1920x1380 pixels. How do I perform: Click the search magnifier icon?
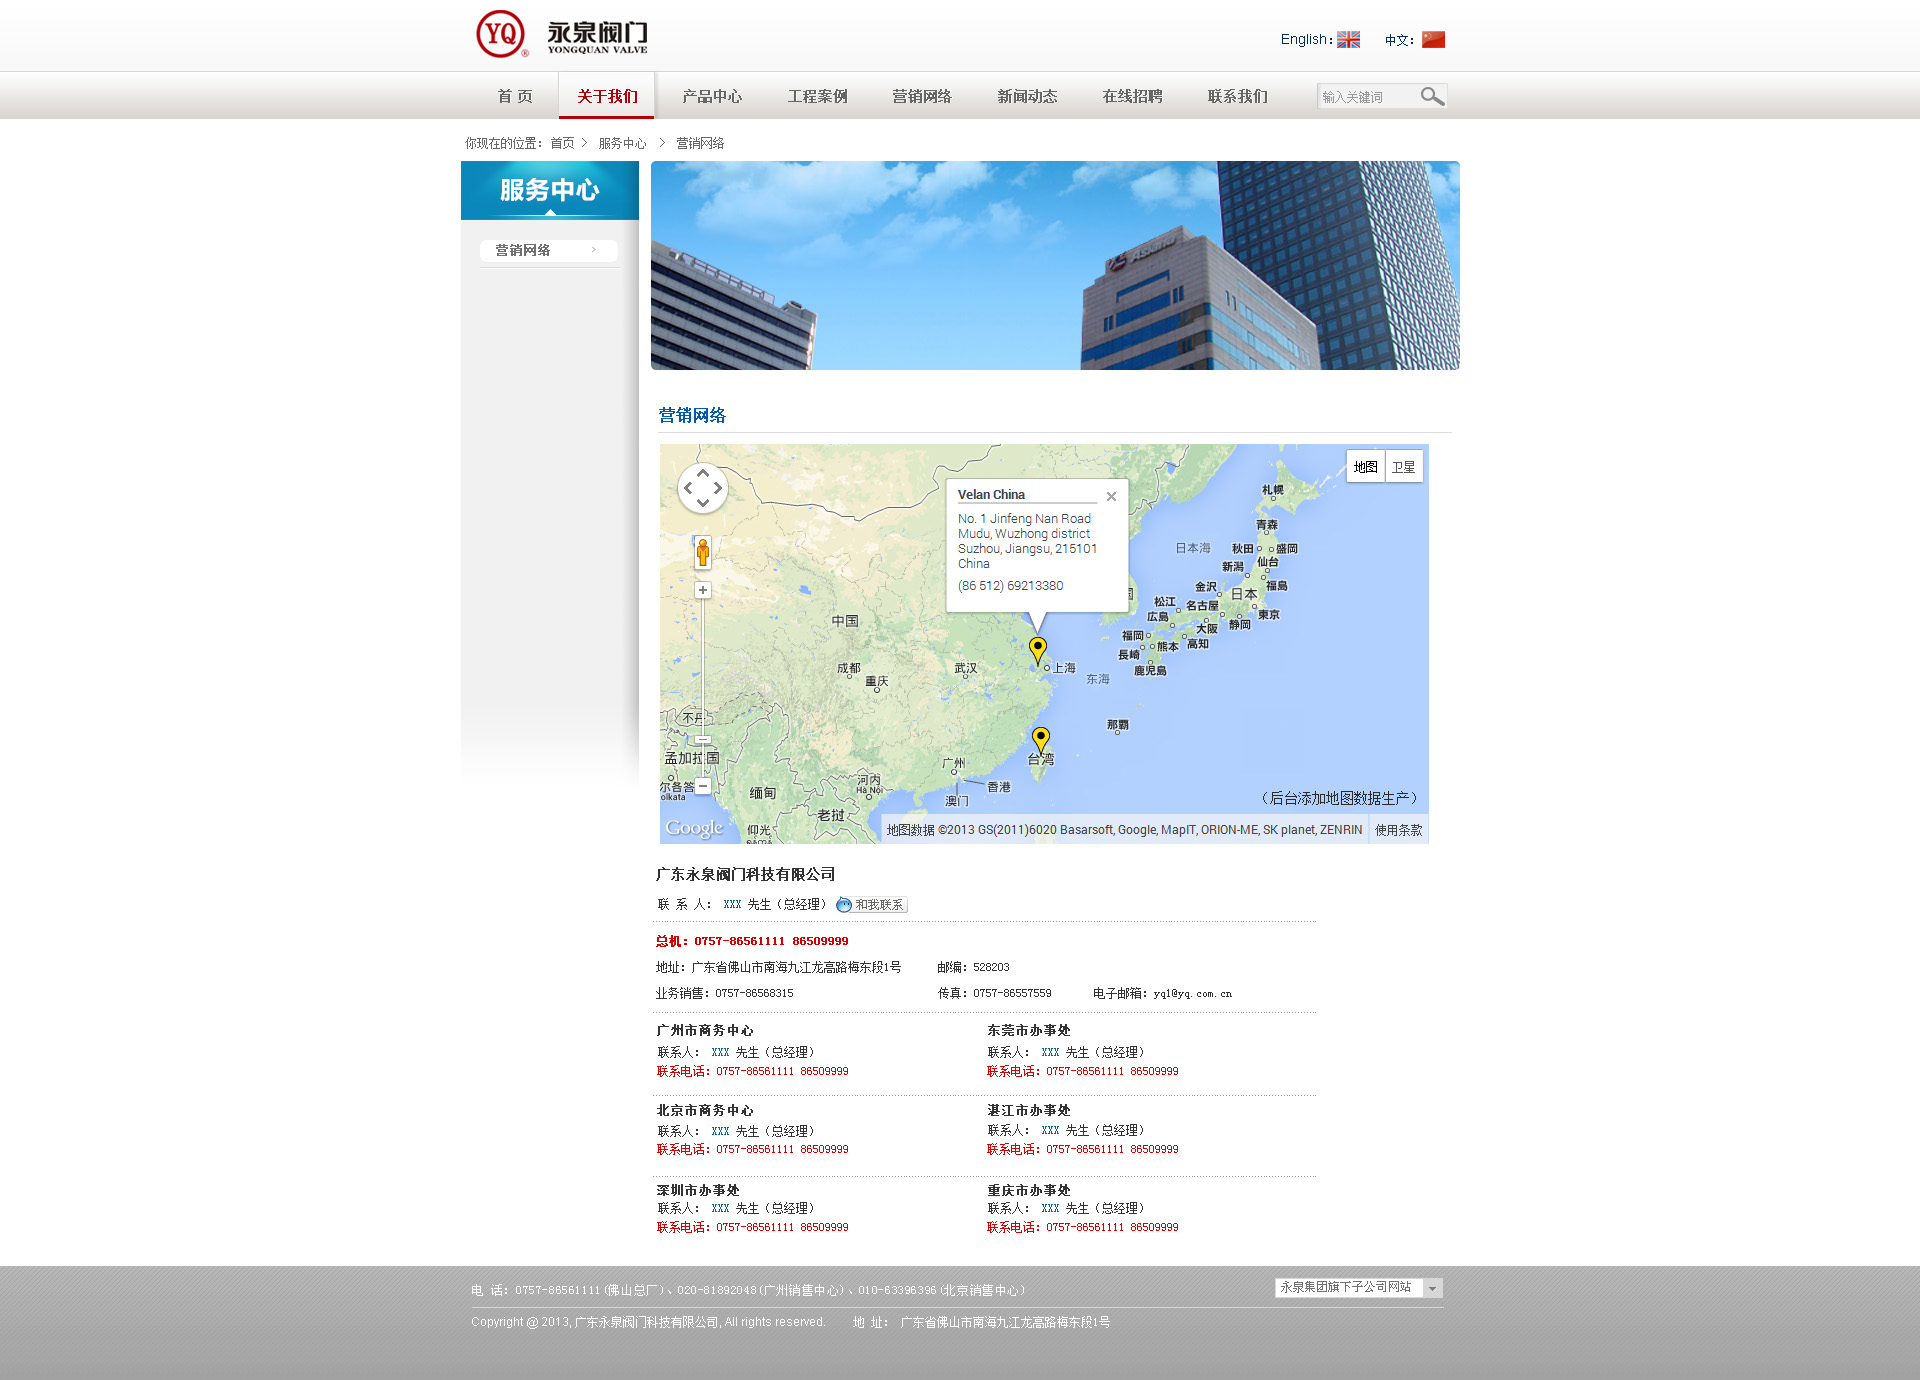click(x=1432, y=96)
